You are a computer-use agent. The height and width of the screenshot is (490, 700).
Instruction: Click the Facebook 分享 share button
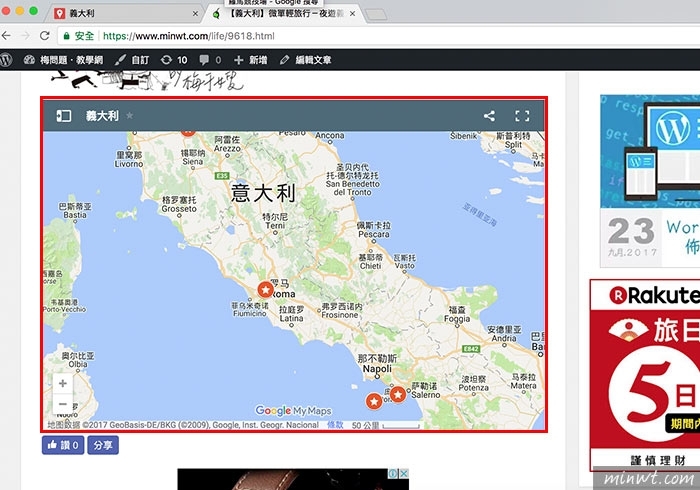103,445
